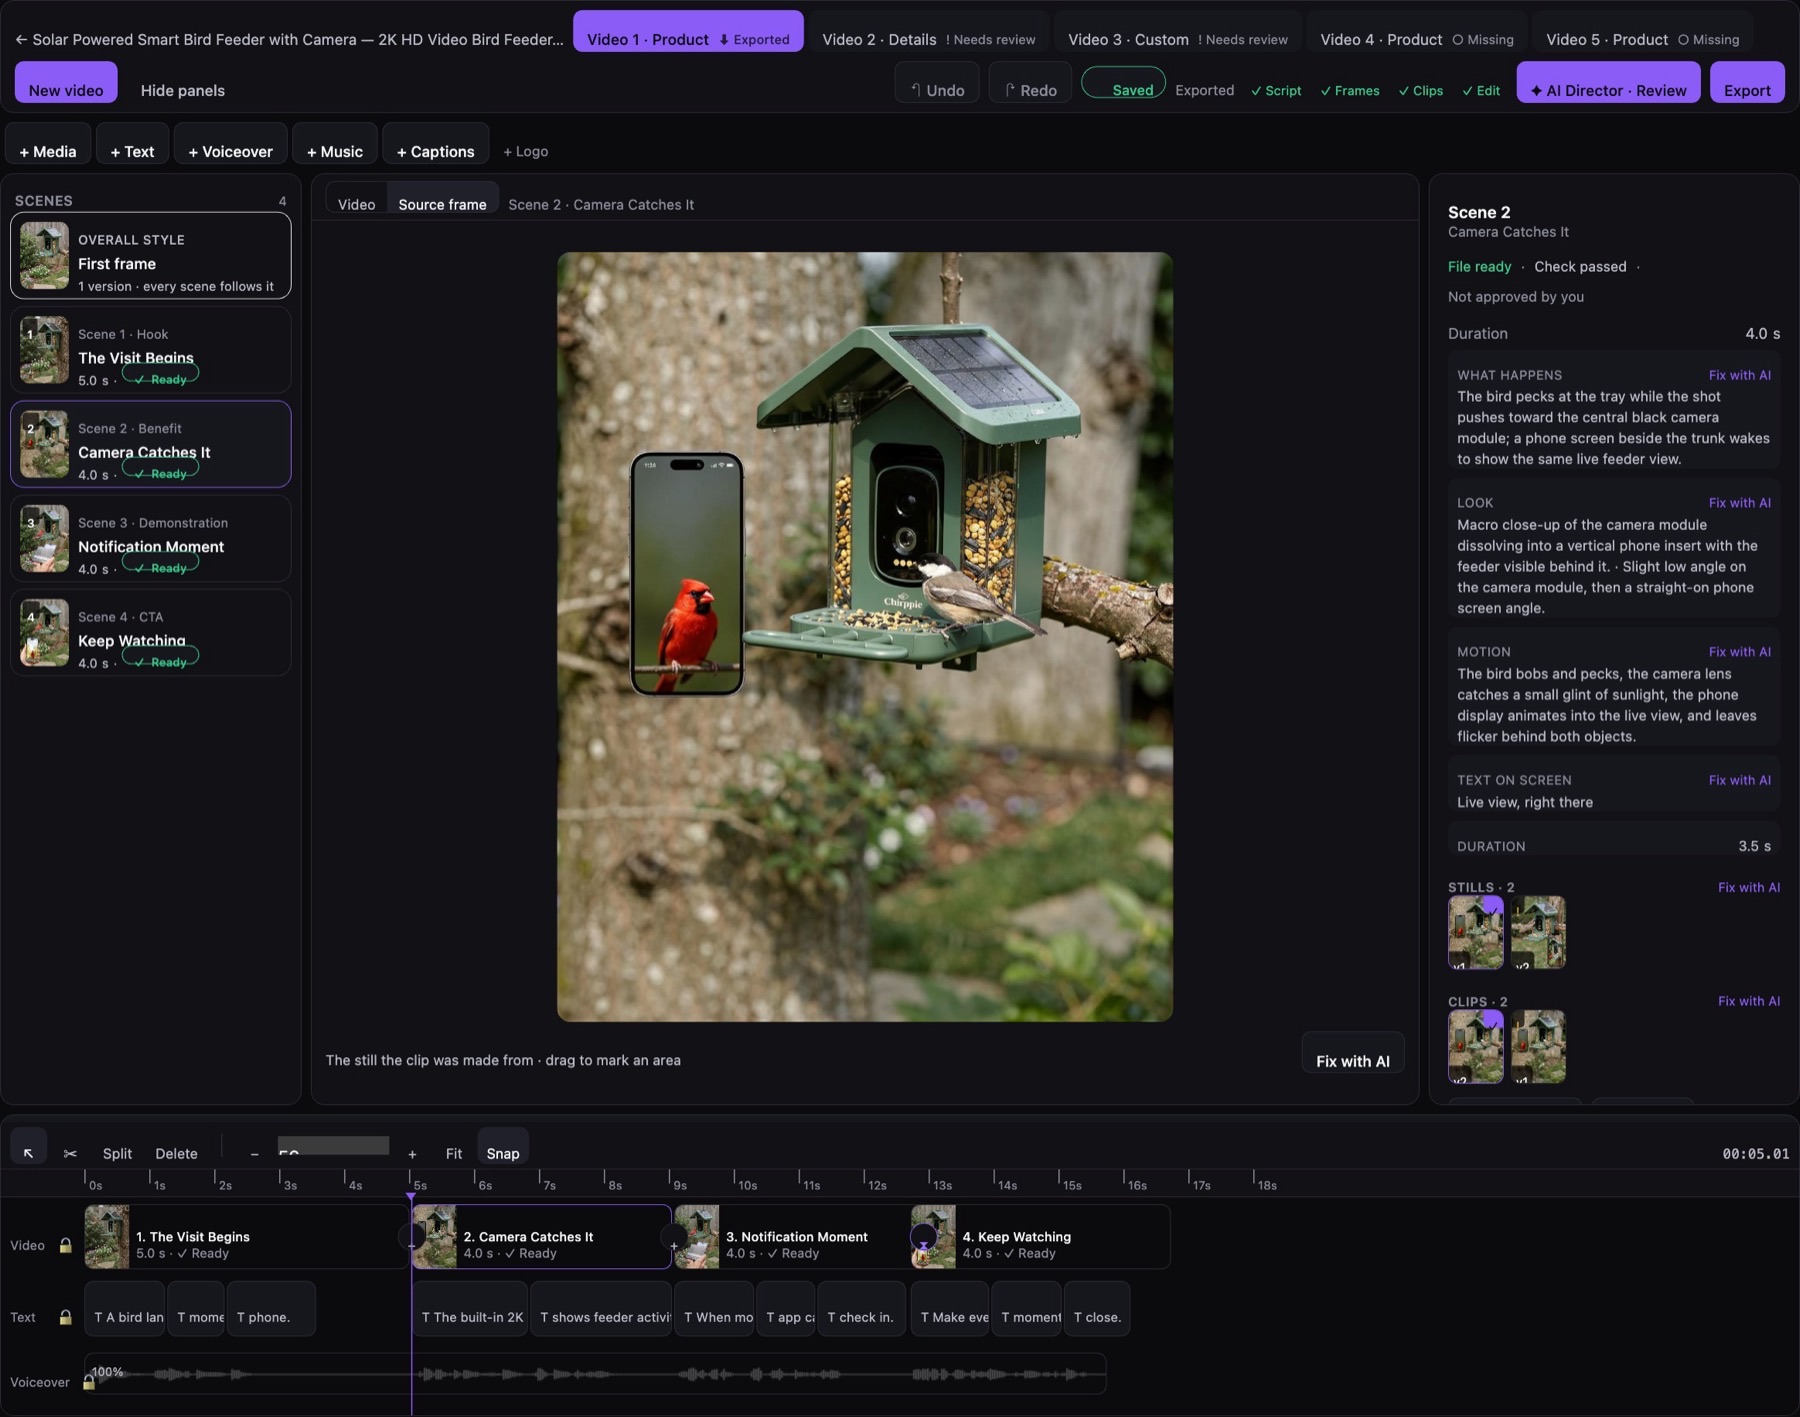Click the back arrow next to project title
1800x1417 pixels.
pyautogui.click(x=21, y=39)
